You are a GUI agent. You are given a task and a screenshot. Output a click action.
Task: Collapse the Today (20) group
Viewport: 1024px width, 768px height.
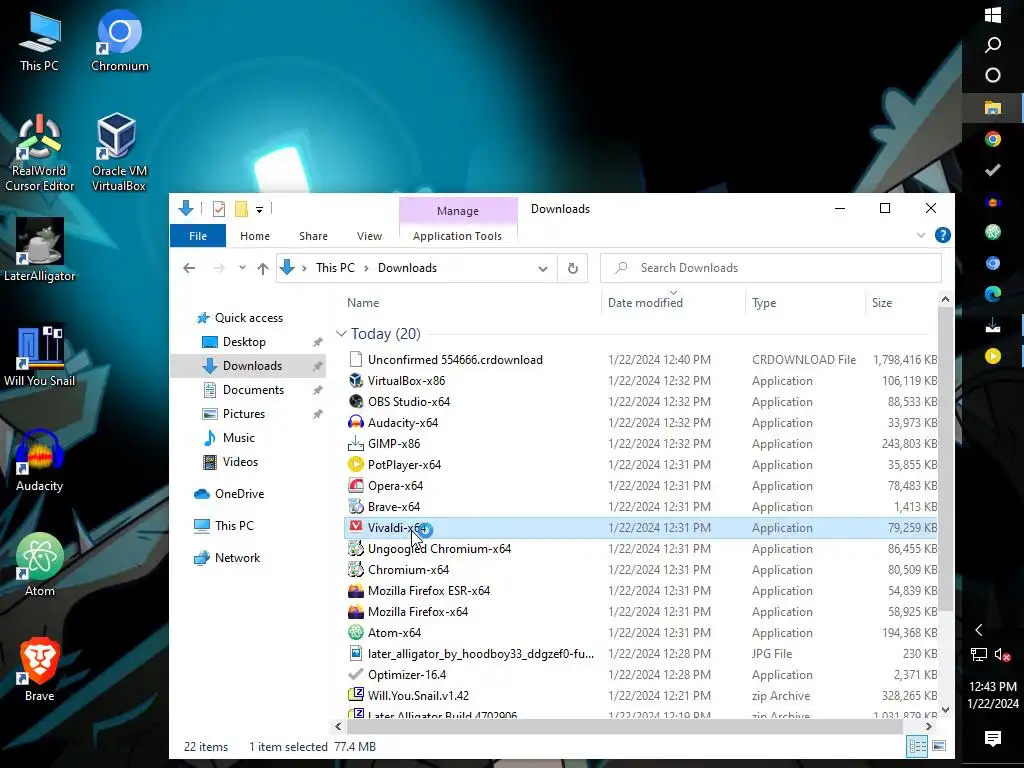pyautogui.click(x=341, y=334)
